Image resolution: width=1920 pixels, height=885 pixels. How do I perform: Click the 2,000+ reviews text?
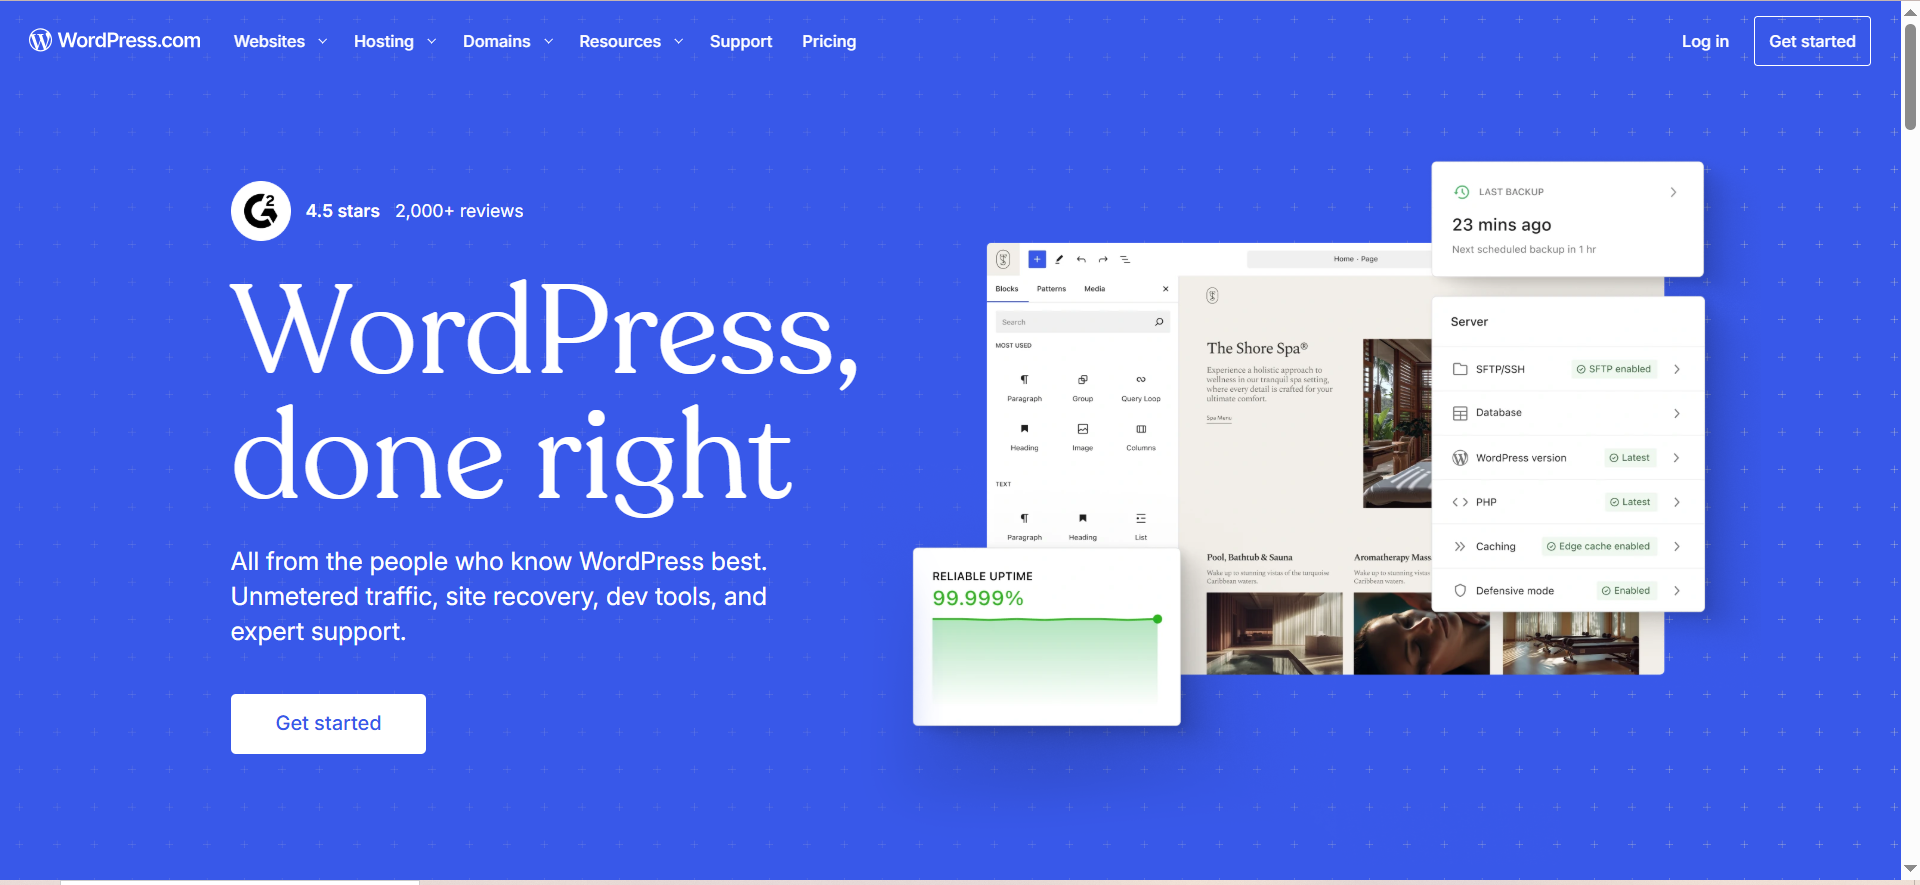click(x=459, y=211)
